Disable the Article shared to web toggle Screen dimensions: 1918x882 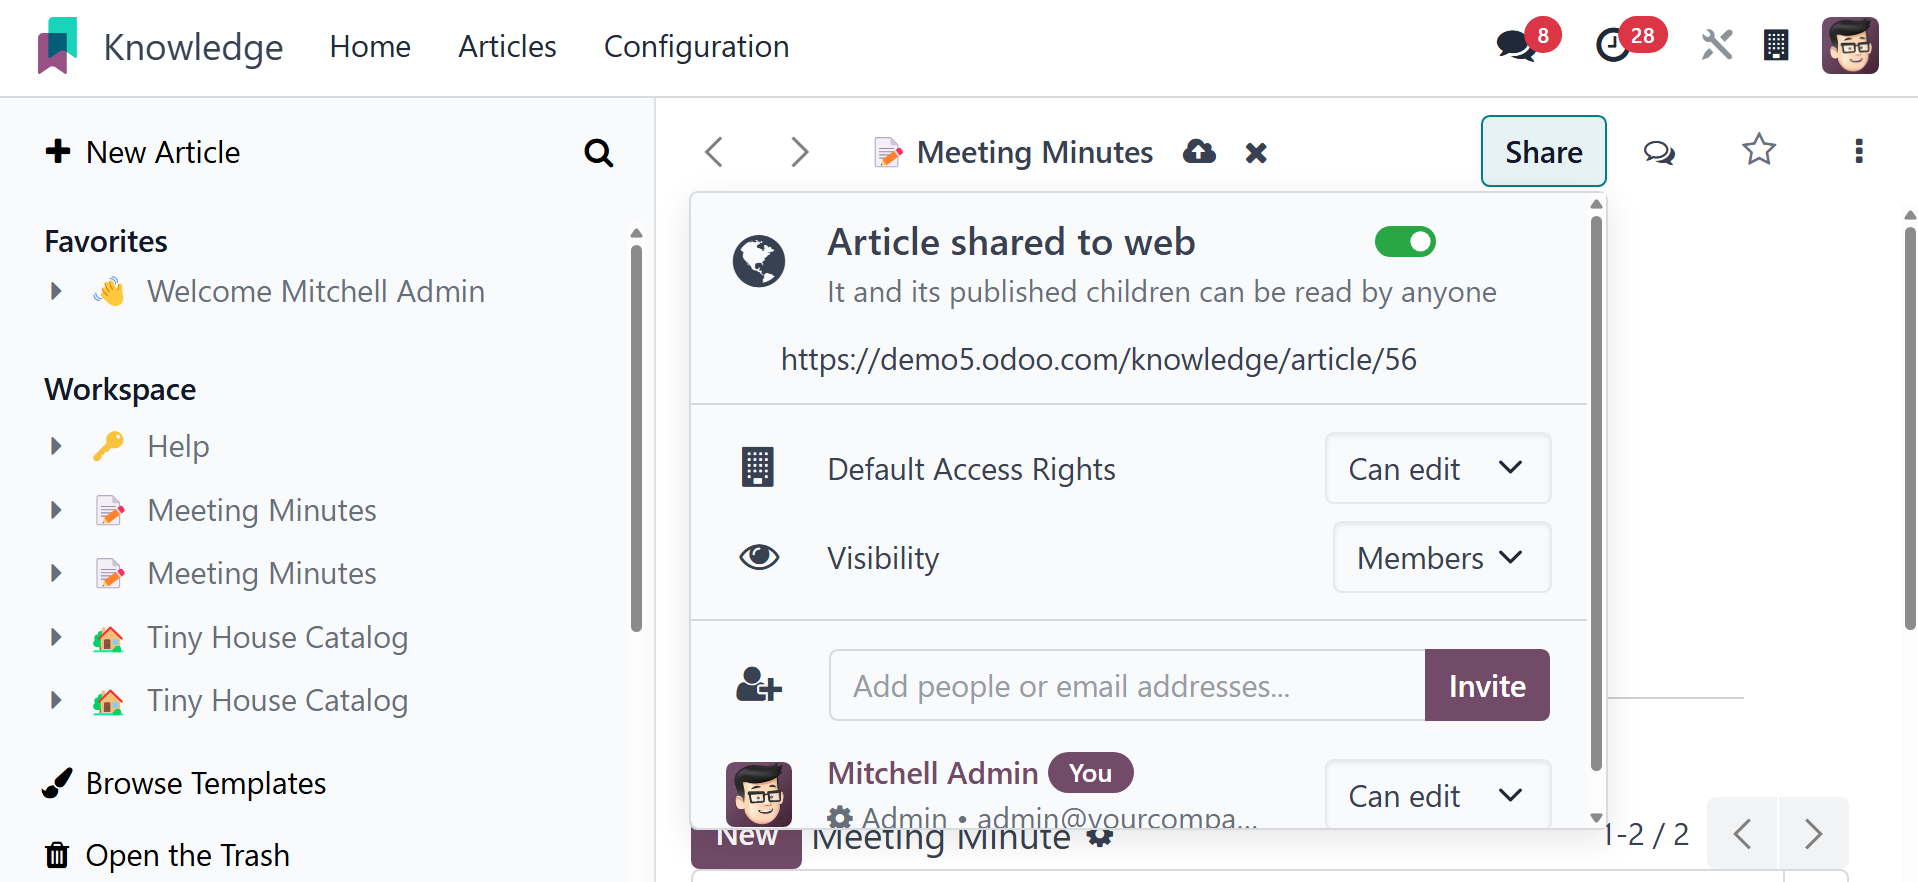(x=1405, y=242)
